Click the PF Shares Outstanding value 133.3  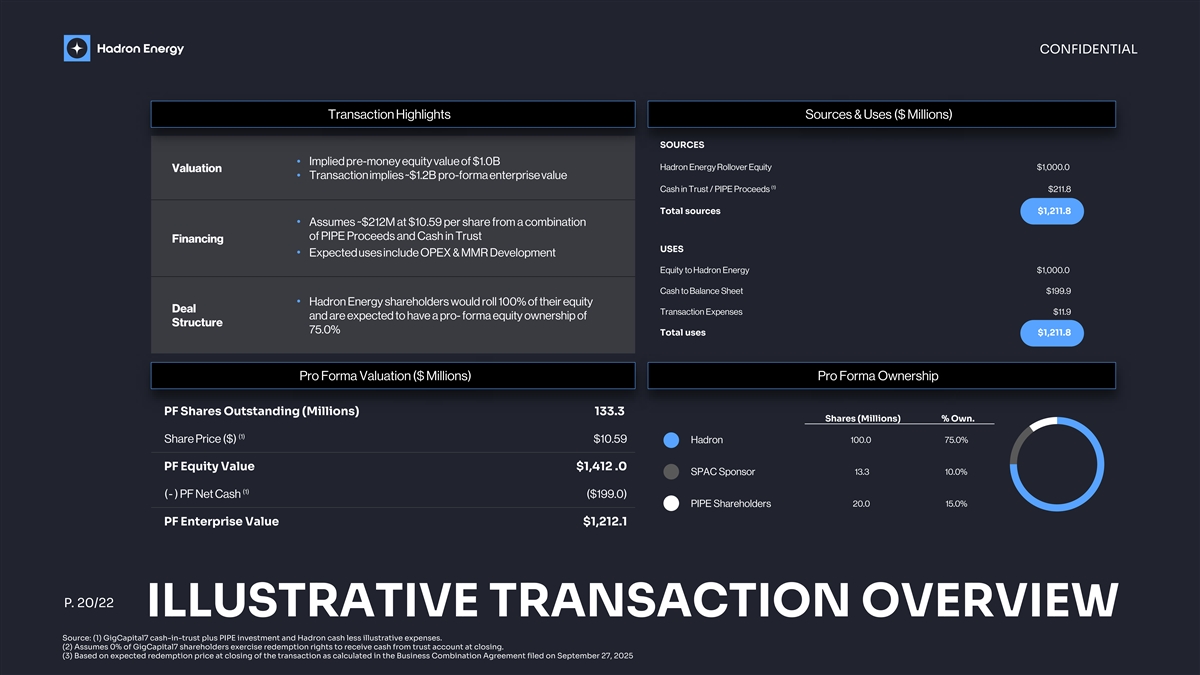(x=608, y=411)
